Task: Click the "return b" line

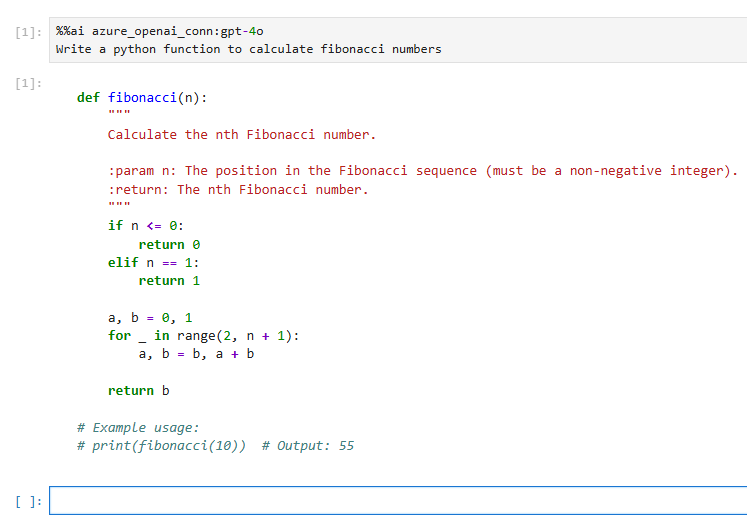Action: (x=138, y=391)
